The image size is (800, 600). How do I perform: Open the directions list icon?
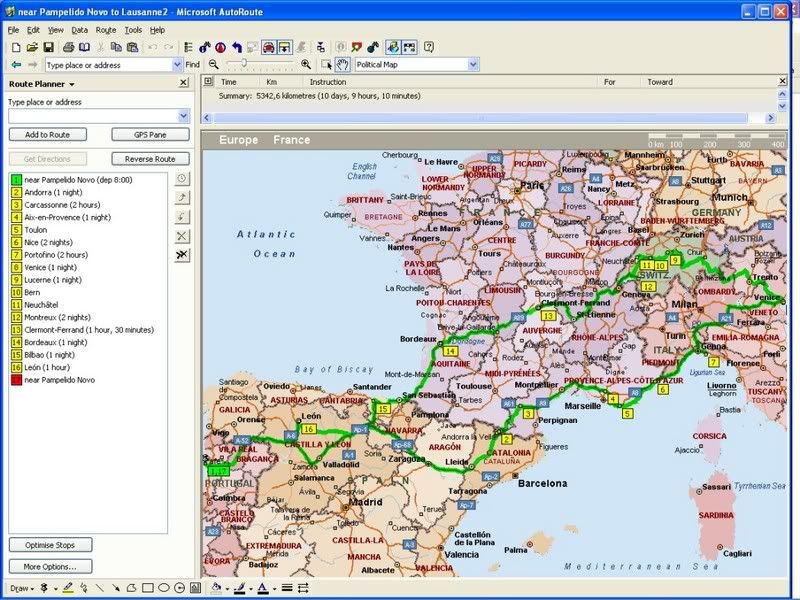[x=188, y=47]
